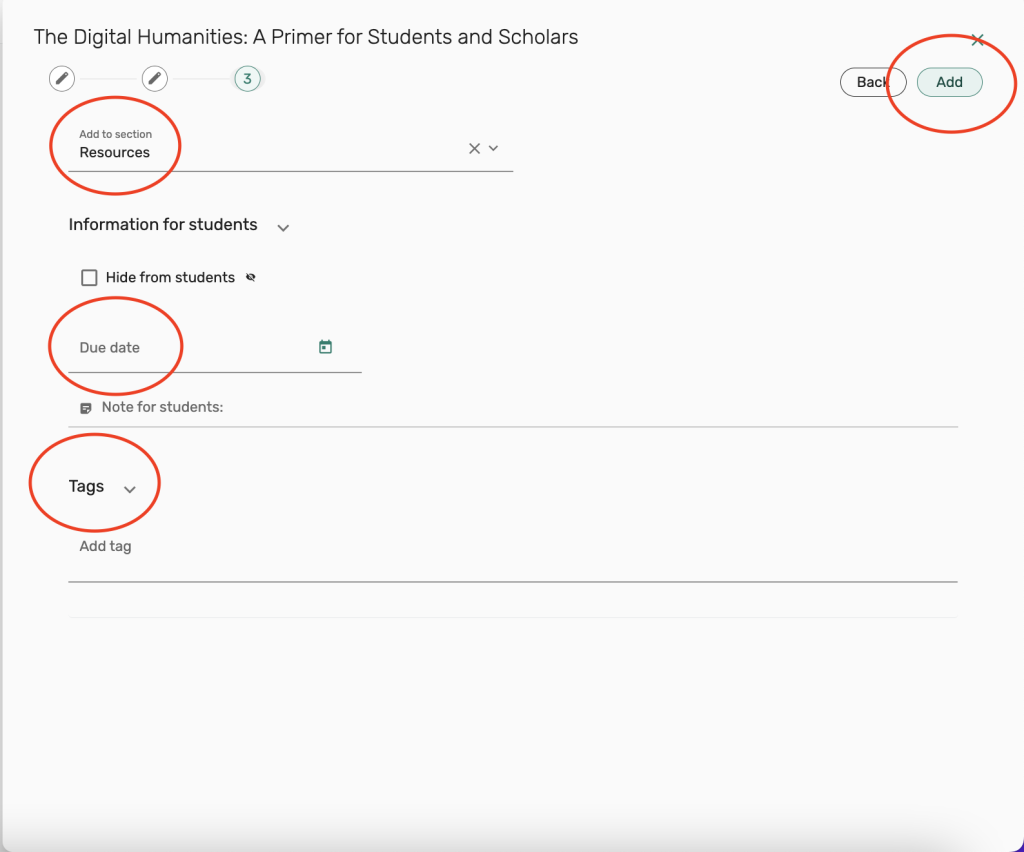Viewport: 1024px width, 852px height.
Task: Enable the Hide from students checkbox
Action: [89, 278]
